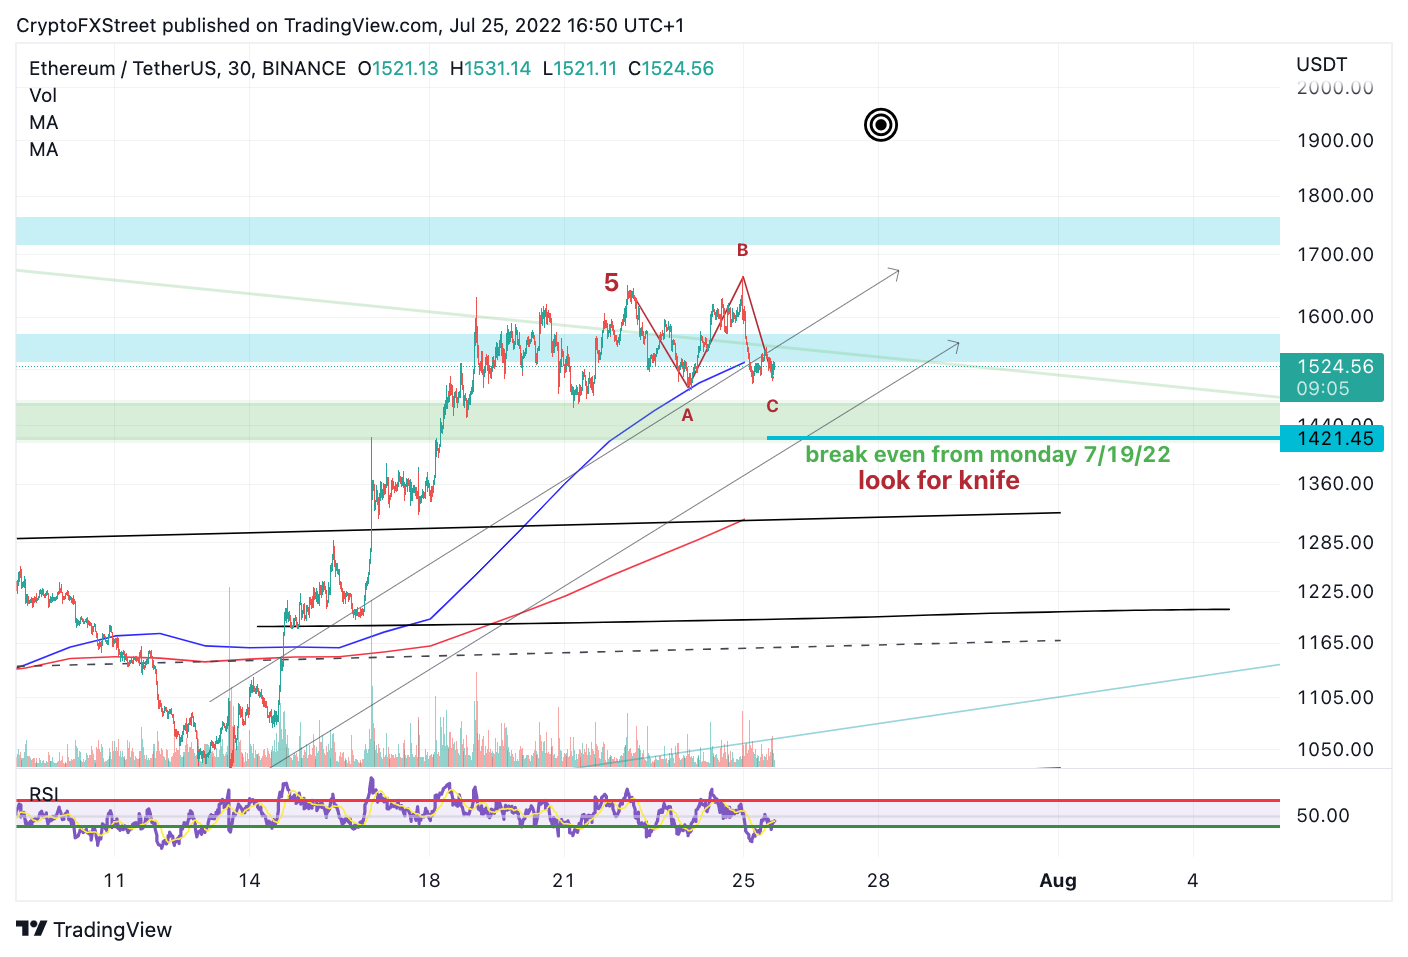Click the Vol indicator label
1408x957 pixels.
(x=43, y=95)
